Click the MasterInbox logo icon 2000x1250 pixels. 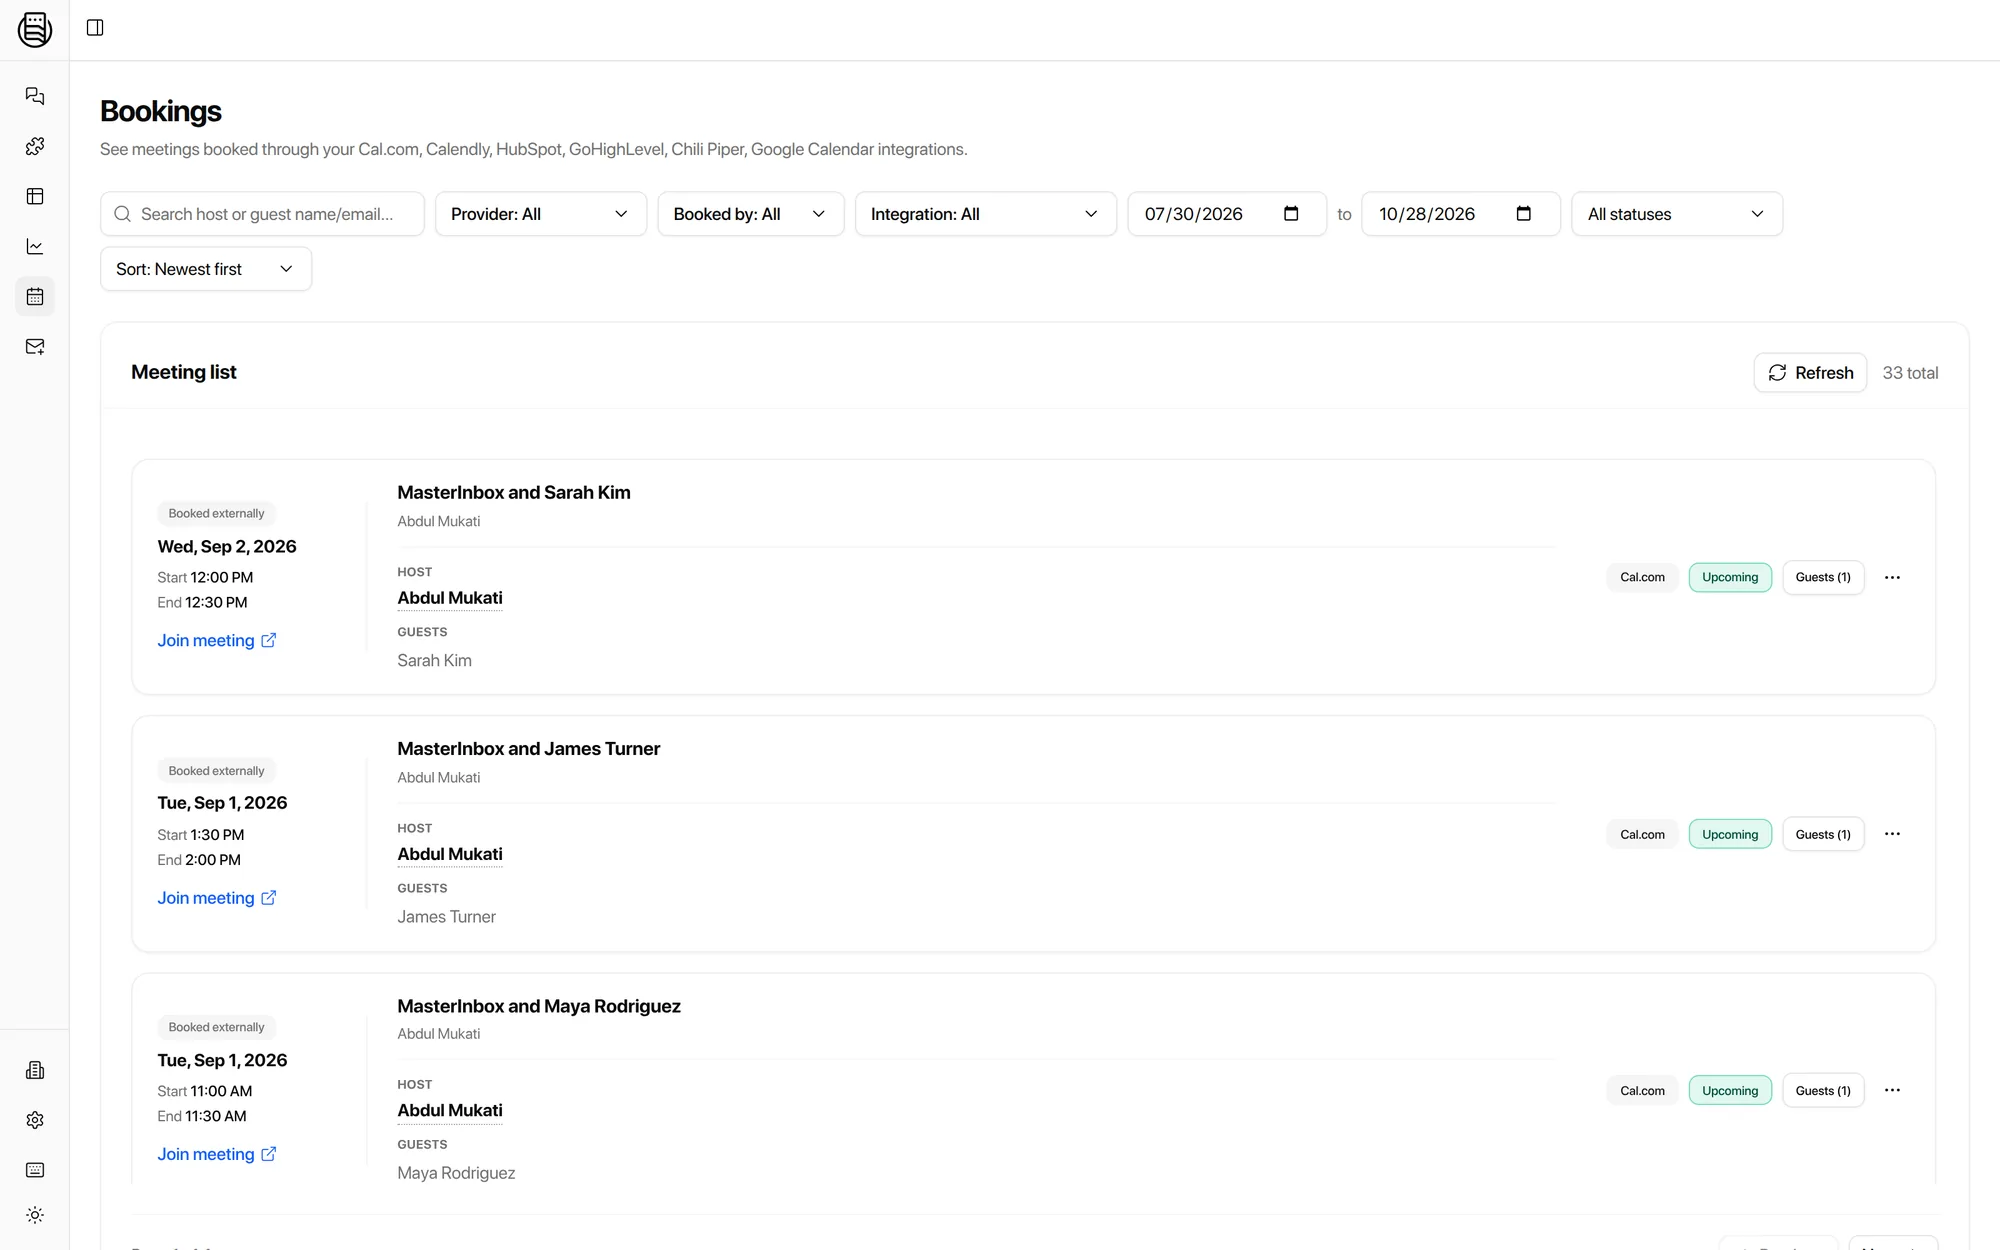click(35, 29)
